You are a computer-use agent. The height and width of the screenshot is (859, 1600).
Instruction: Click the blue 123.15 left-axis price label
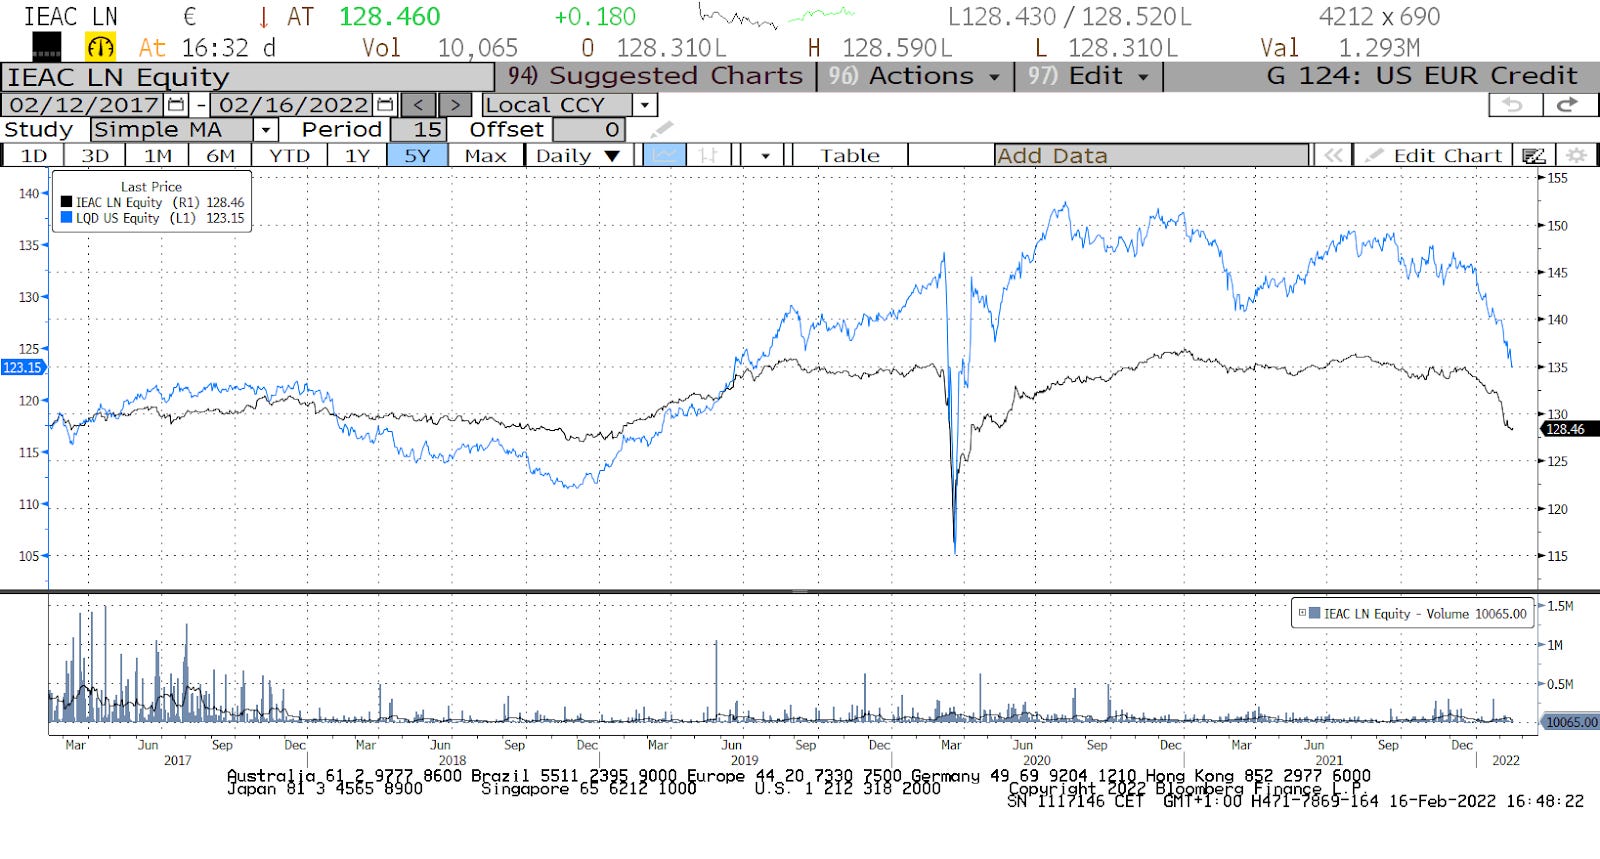[23, 367]
